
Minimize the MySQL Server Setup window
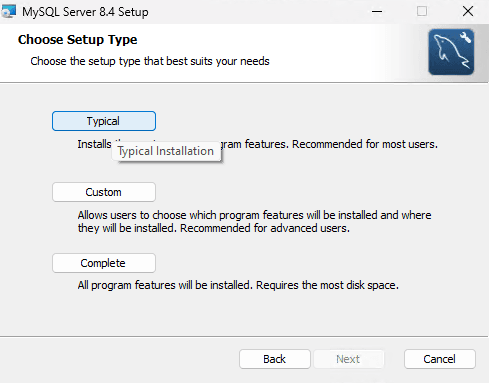point(377,12)
